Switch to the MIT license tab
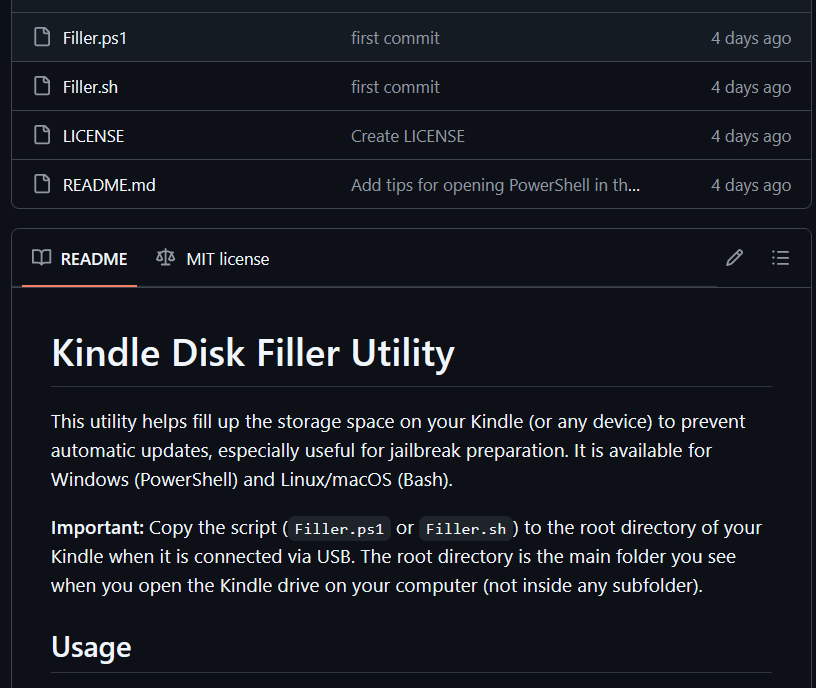Screen dimensions: 816x688 click(227, 259)
